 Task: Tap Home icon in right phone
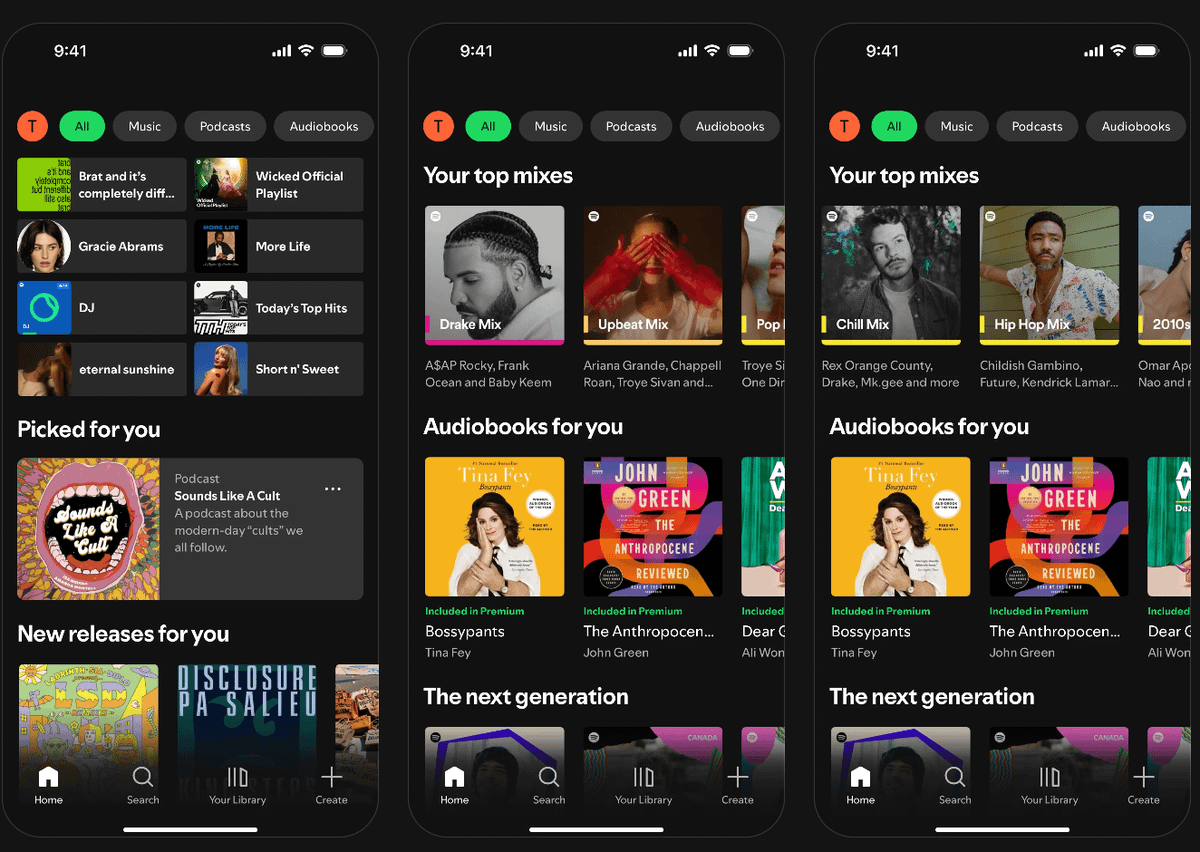pyautogui.click(x=860, y=777)
